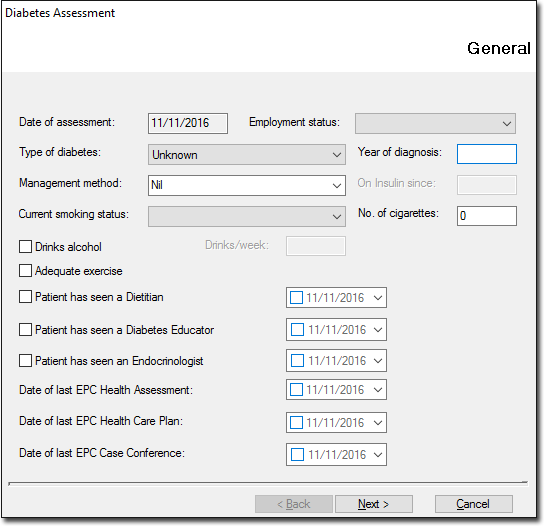Open the Current smoking status dropdown
Image resolution: width=544 pixels, height=526 pixels.
247,217
